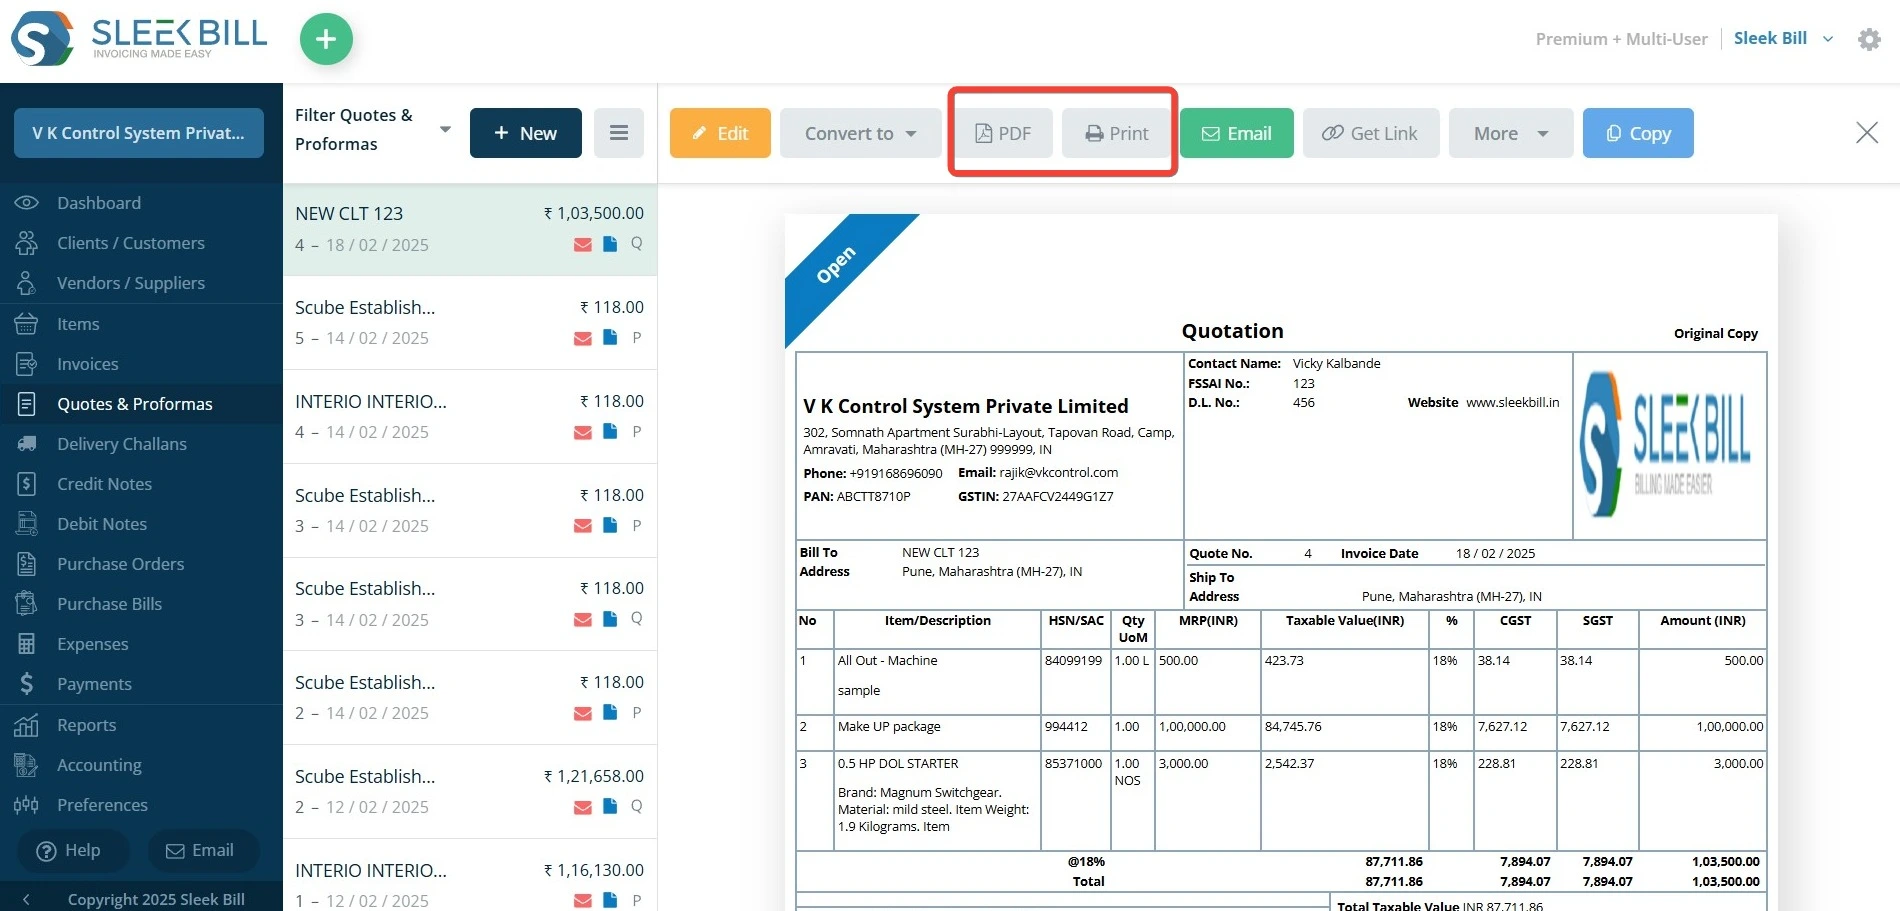The image size is (1900, 911).
Task: Click the Clients / Customers people icon
Action: click(27, 243)
